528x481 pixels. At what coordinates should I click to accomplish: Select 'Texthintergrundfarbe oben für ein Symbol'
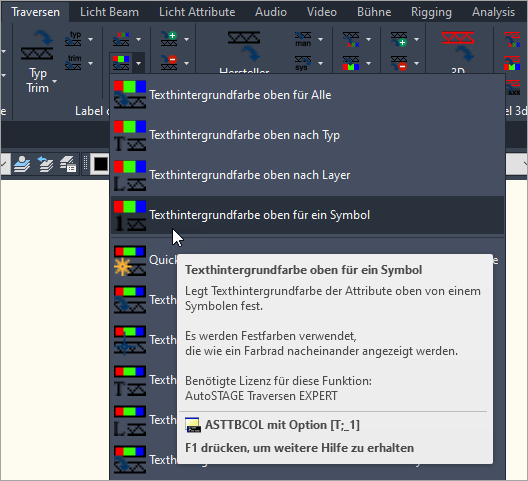pos(307,215)
